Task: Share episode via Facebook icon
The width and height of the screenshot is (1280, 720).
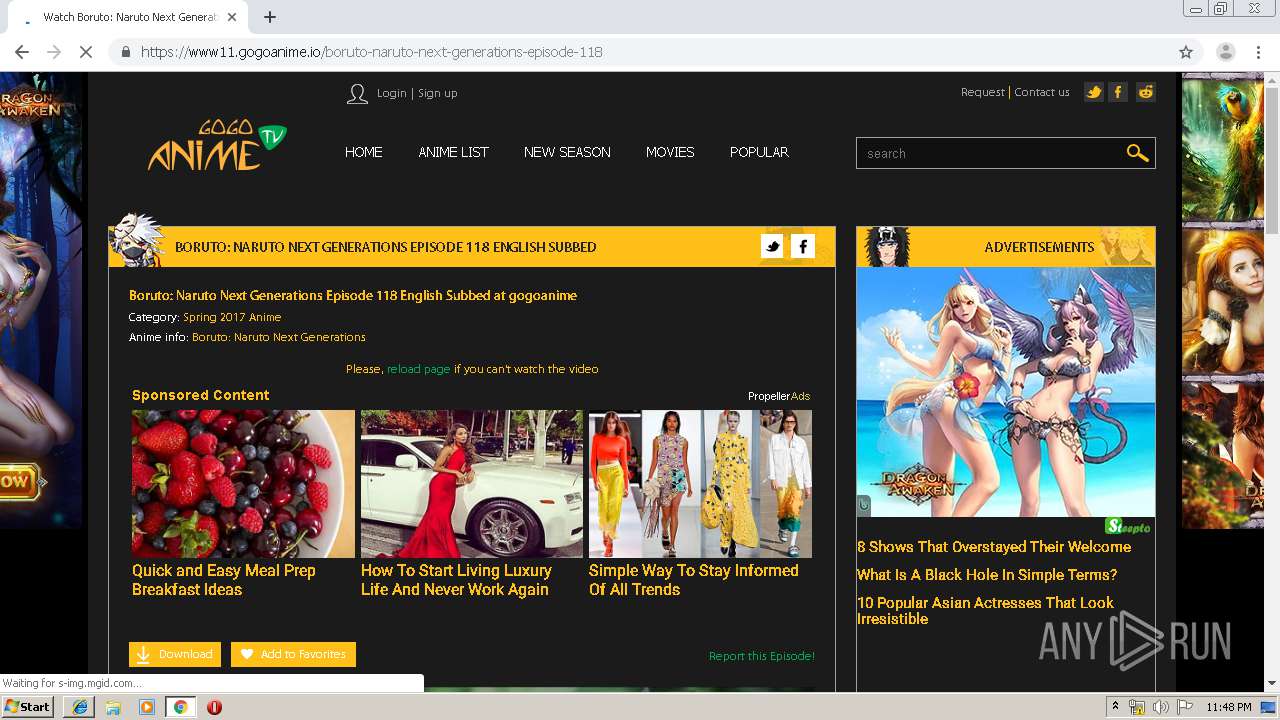Action: coord(803,246)
